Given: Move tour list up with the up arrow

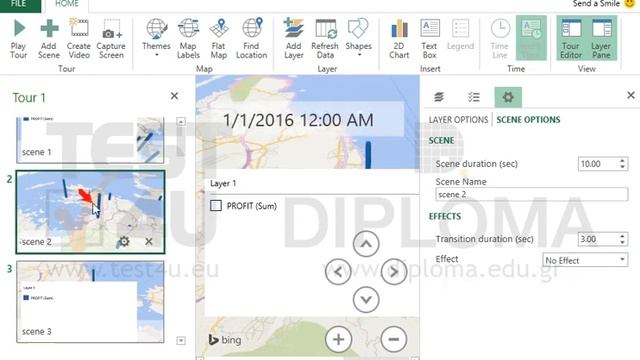Looking at the screenshot, I should [181, 122].
